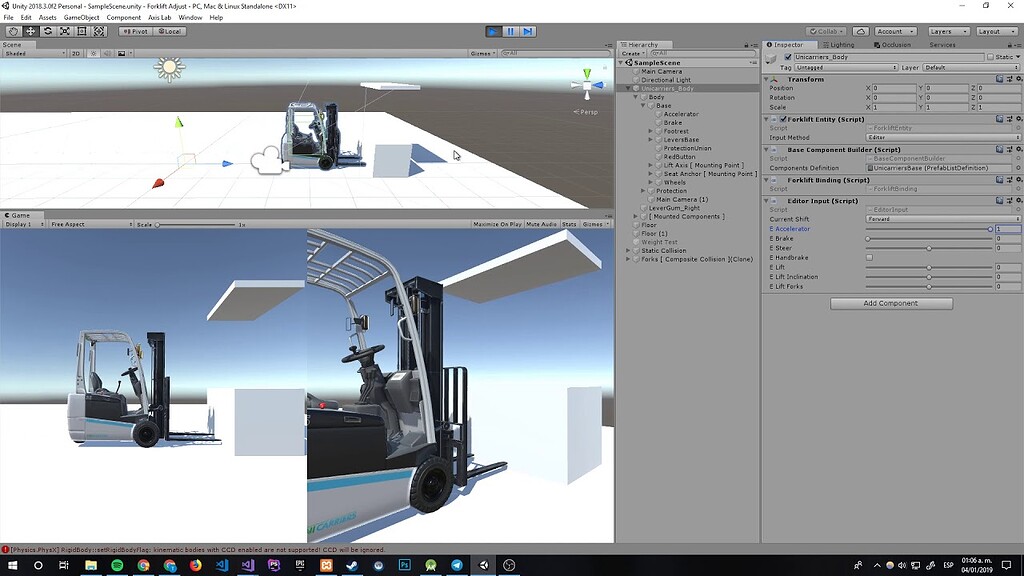The height and width of the screenshot is (576, 1024).
Task: Open the Tag dropdown showing Untagged
Action: (x=846, y=68)
